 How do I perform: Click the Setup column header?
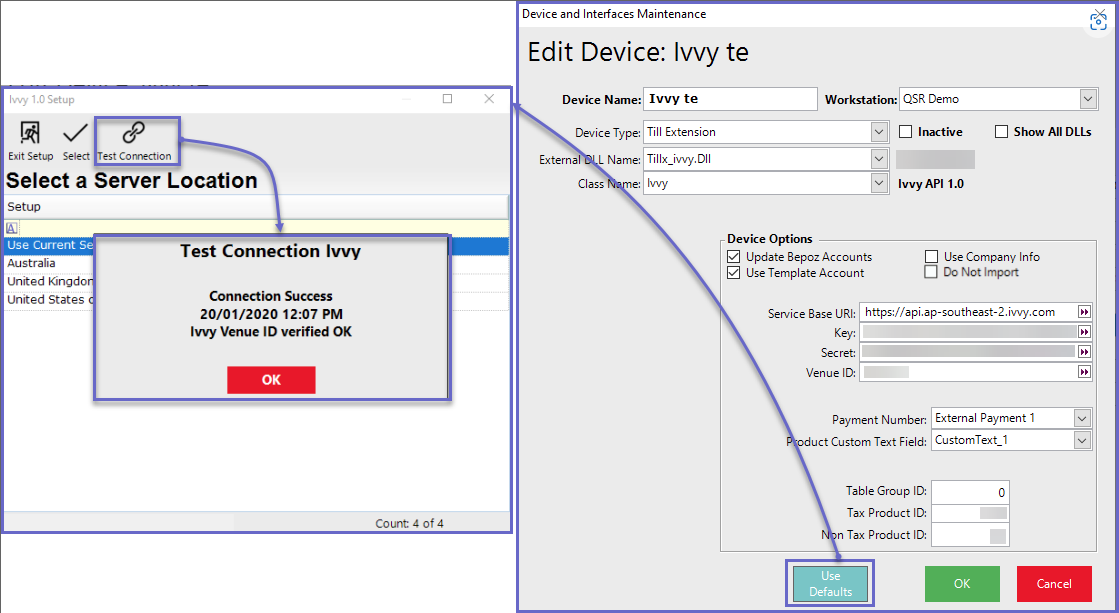tap(256, 207)
